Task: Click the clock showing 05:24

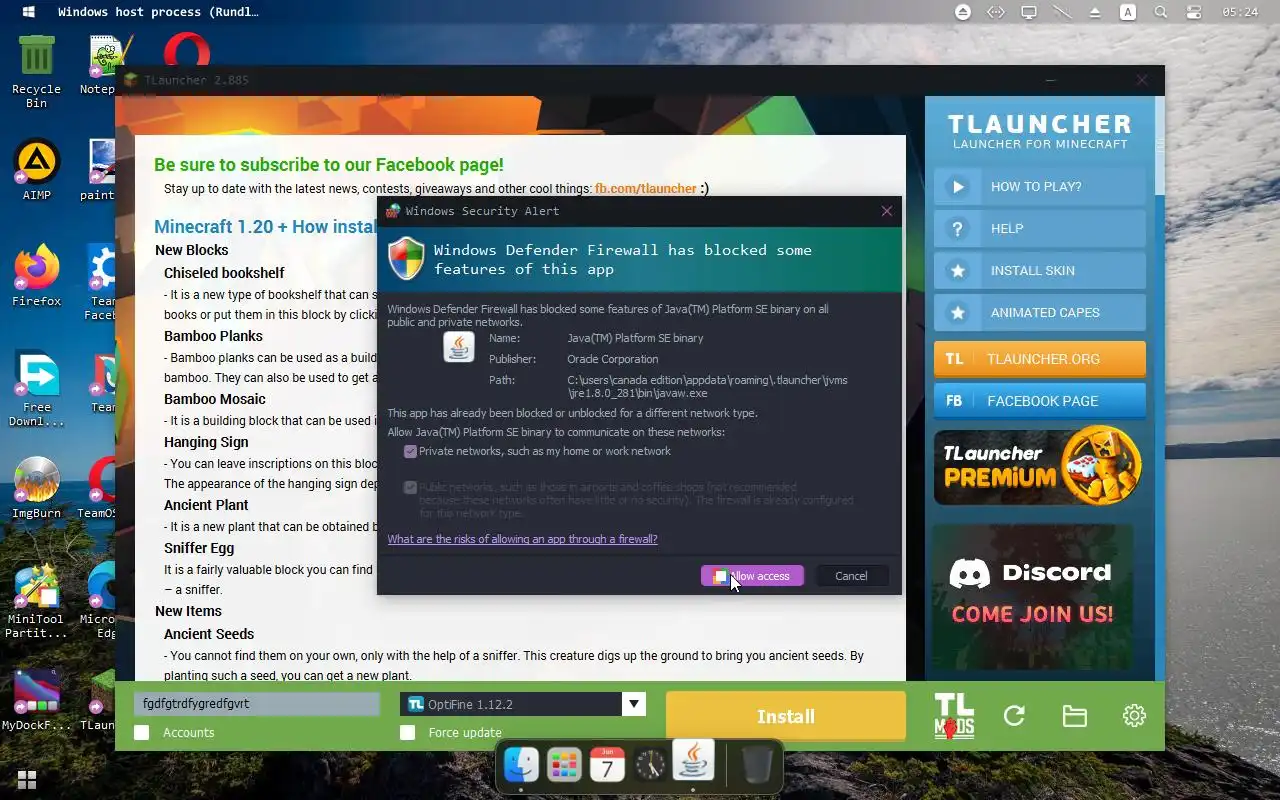Action: click(1240, 12)
